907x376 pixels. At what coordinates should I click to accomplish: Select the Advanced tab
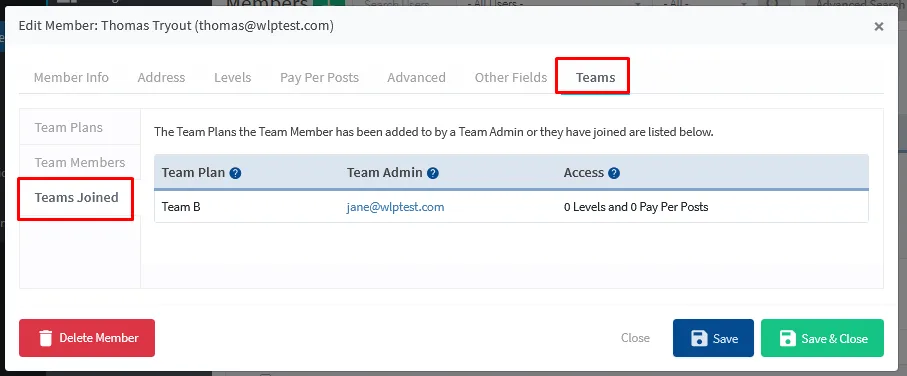(x=416, y=78)
